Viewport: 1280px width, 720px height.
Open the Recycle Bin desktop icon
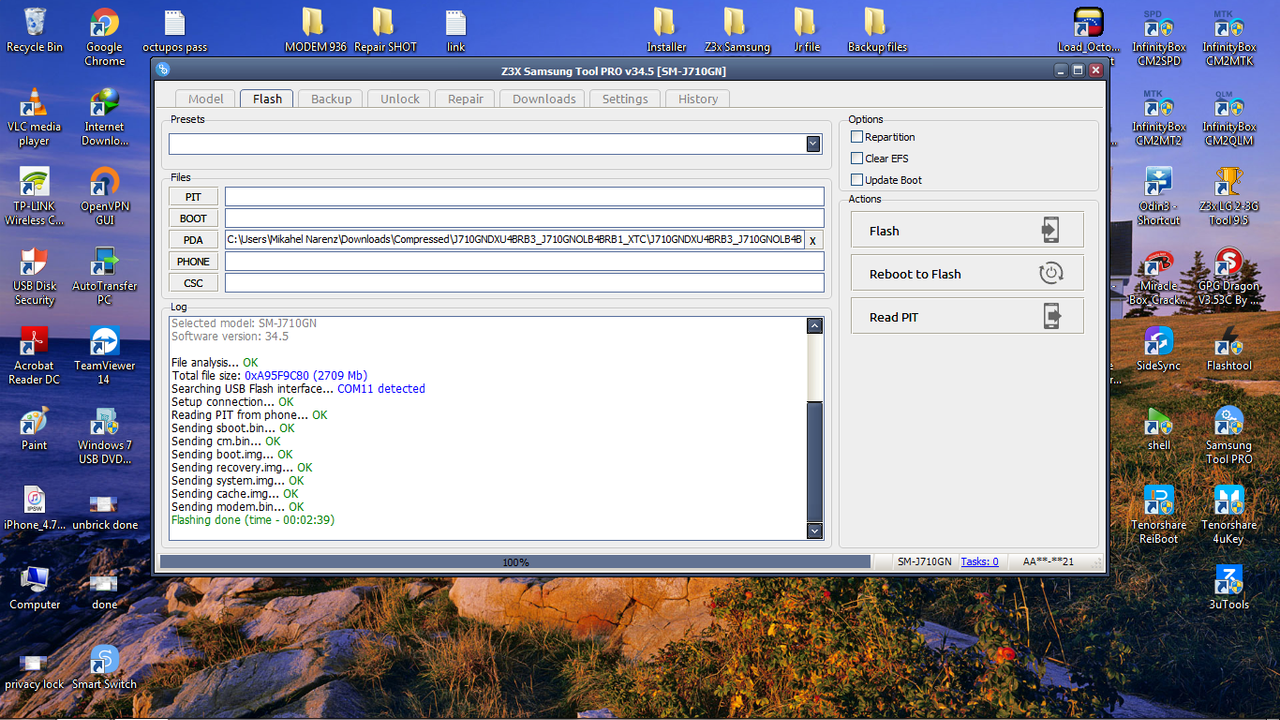(x=34, y=30)
